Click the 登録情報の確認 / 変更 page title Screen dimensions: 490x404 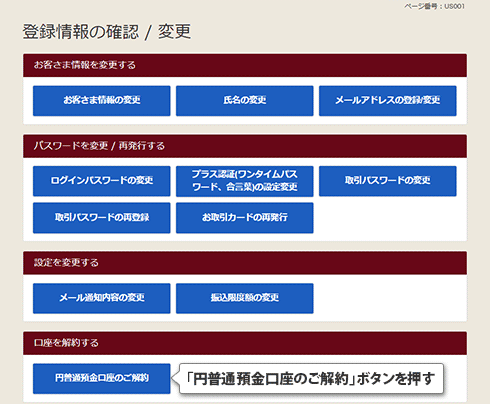[x=107, y=32]
